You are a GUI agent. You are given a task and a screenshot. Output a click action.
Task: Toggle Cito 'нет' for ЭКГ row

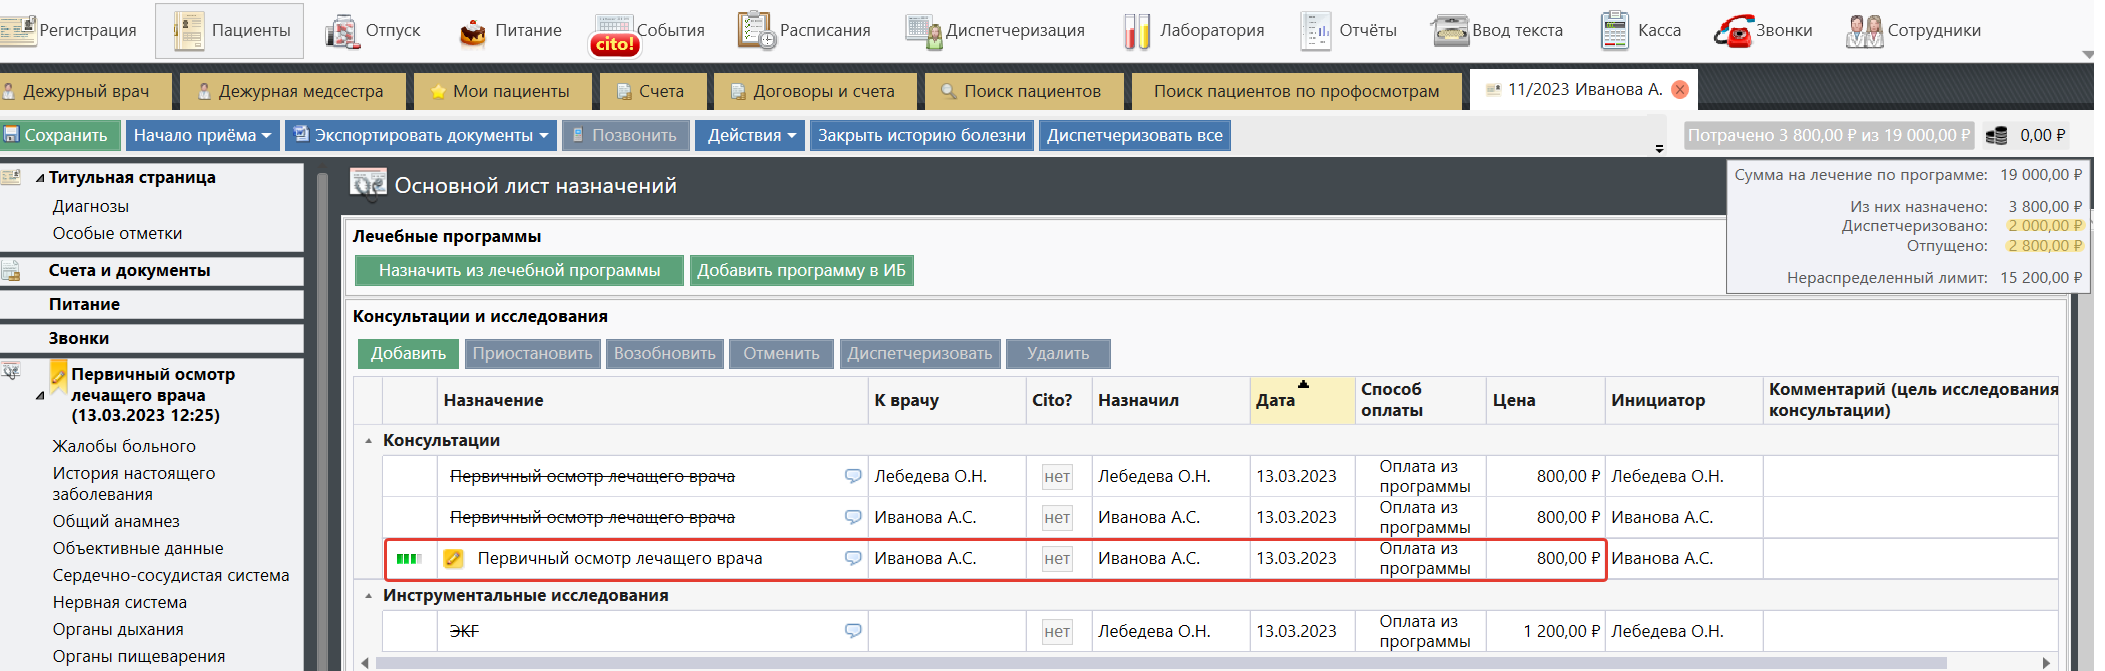pos(1057,632)
